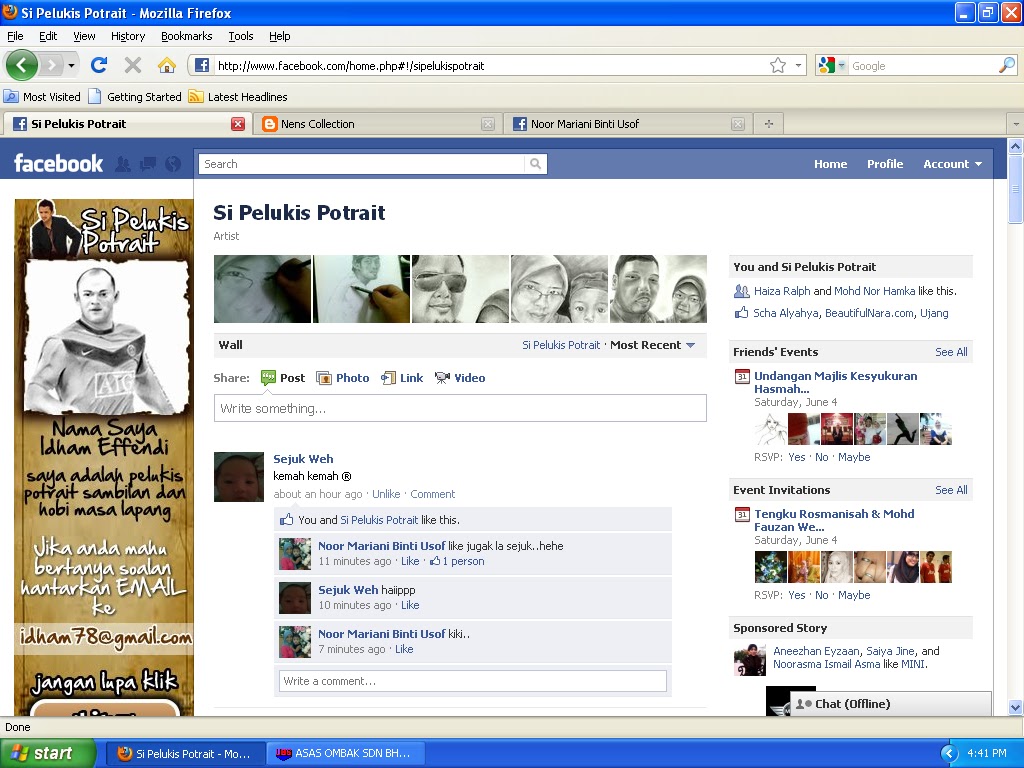Stop loading with the X icon
The image size is (1024, 768).
pyautogui.click(x=133, y=65)
